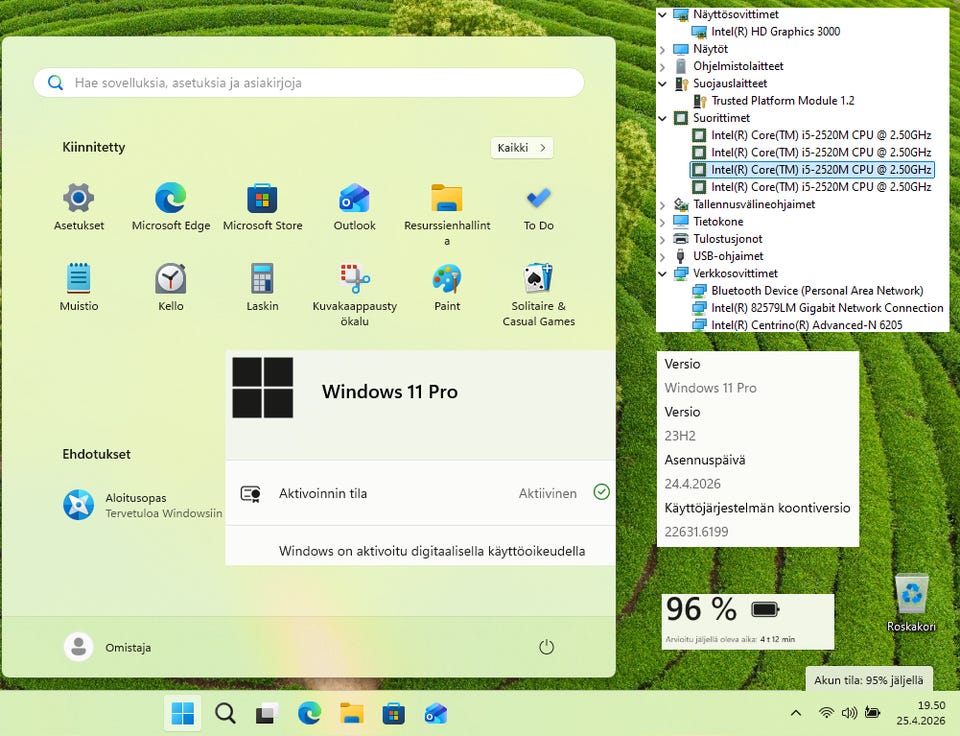Launch the Paint app

coord(447,287)
